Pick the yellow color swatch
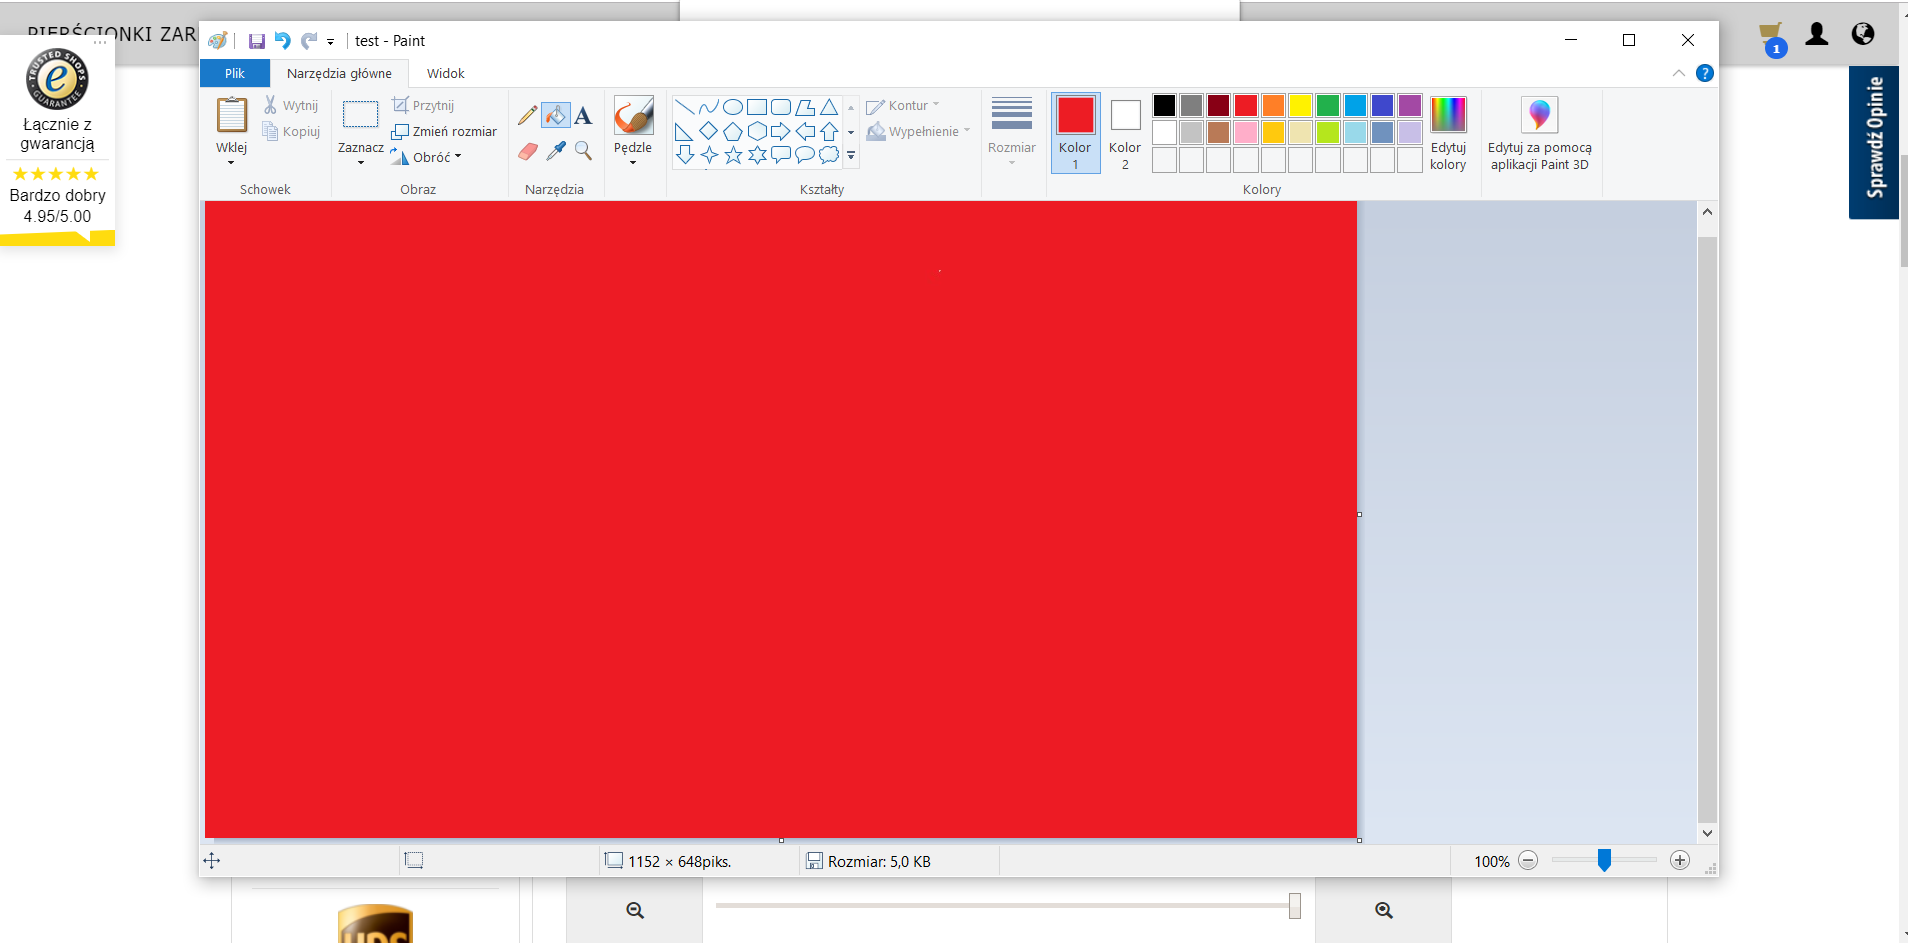1908x943 pixels. point(1300,106)
